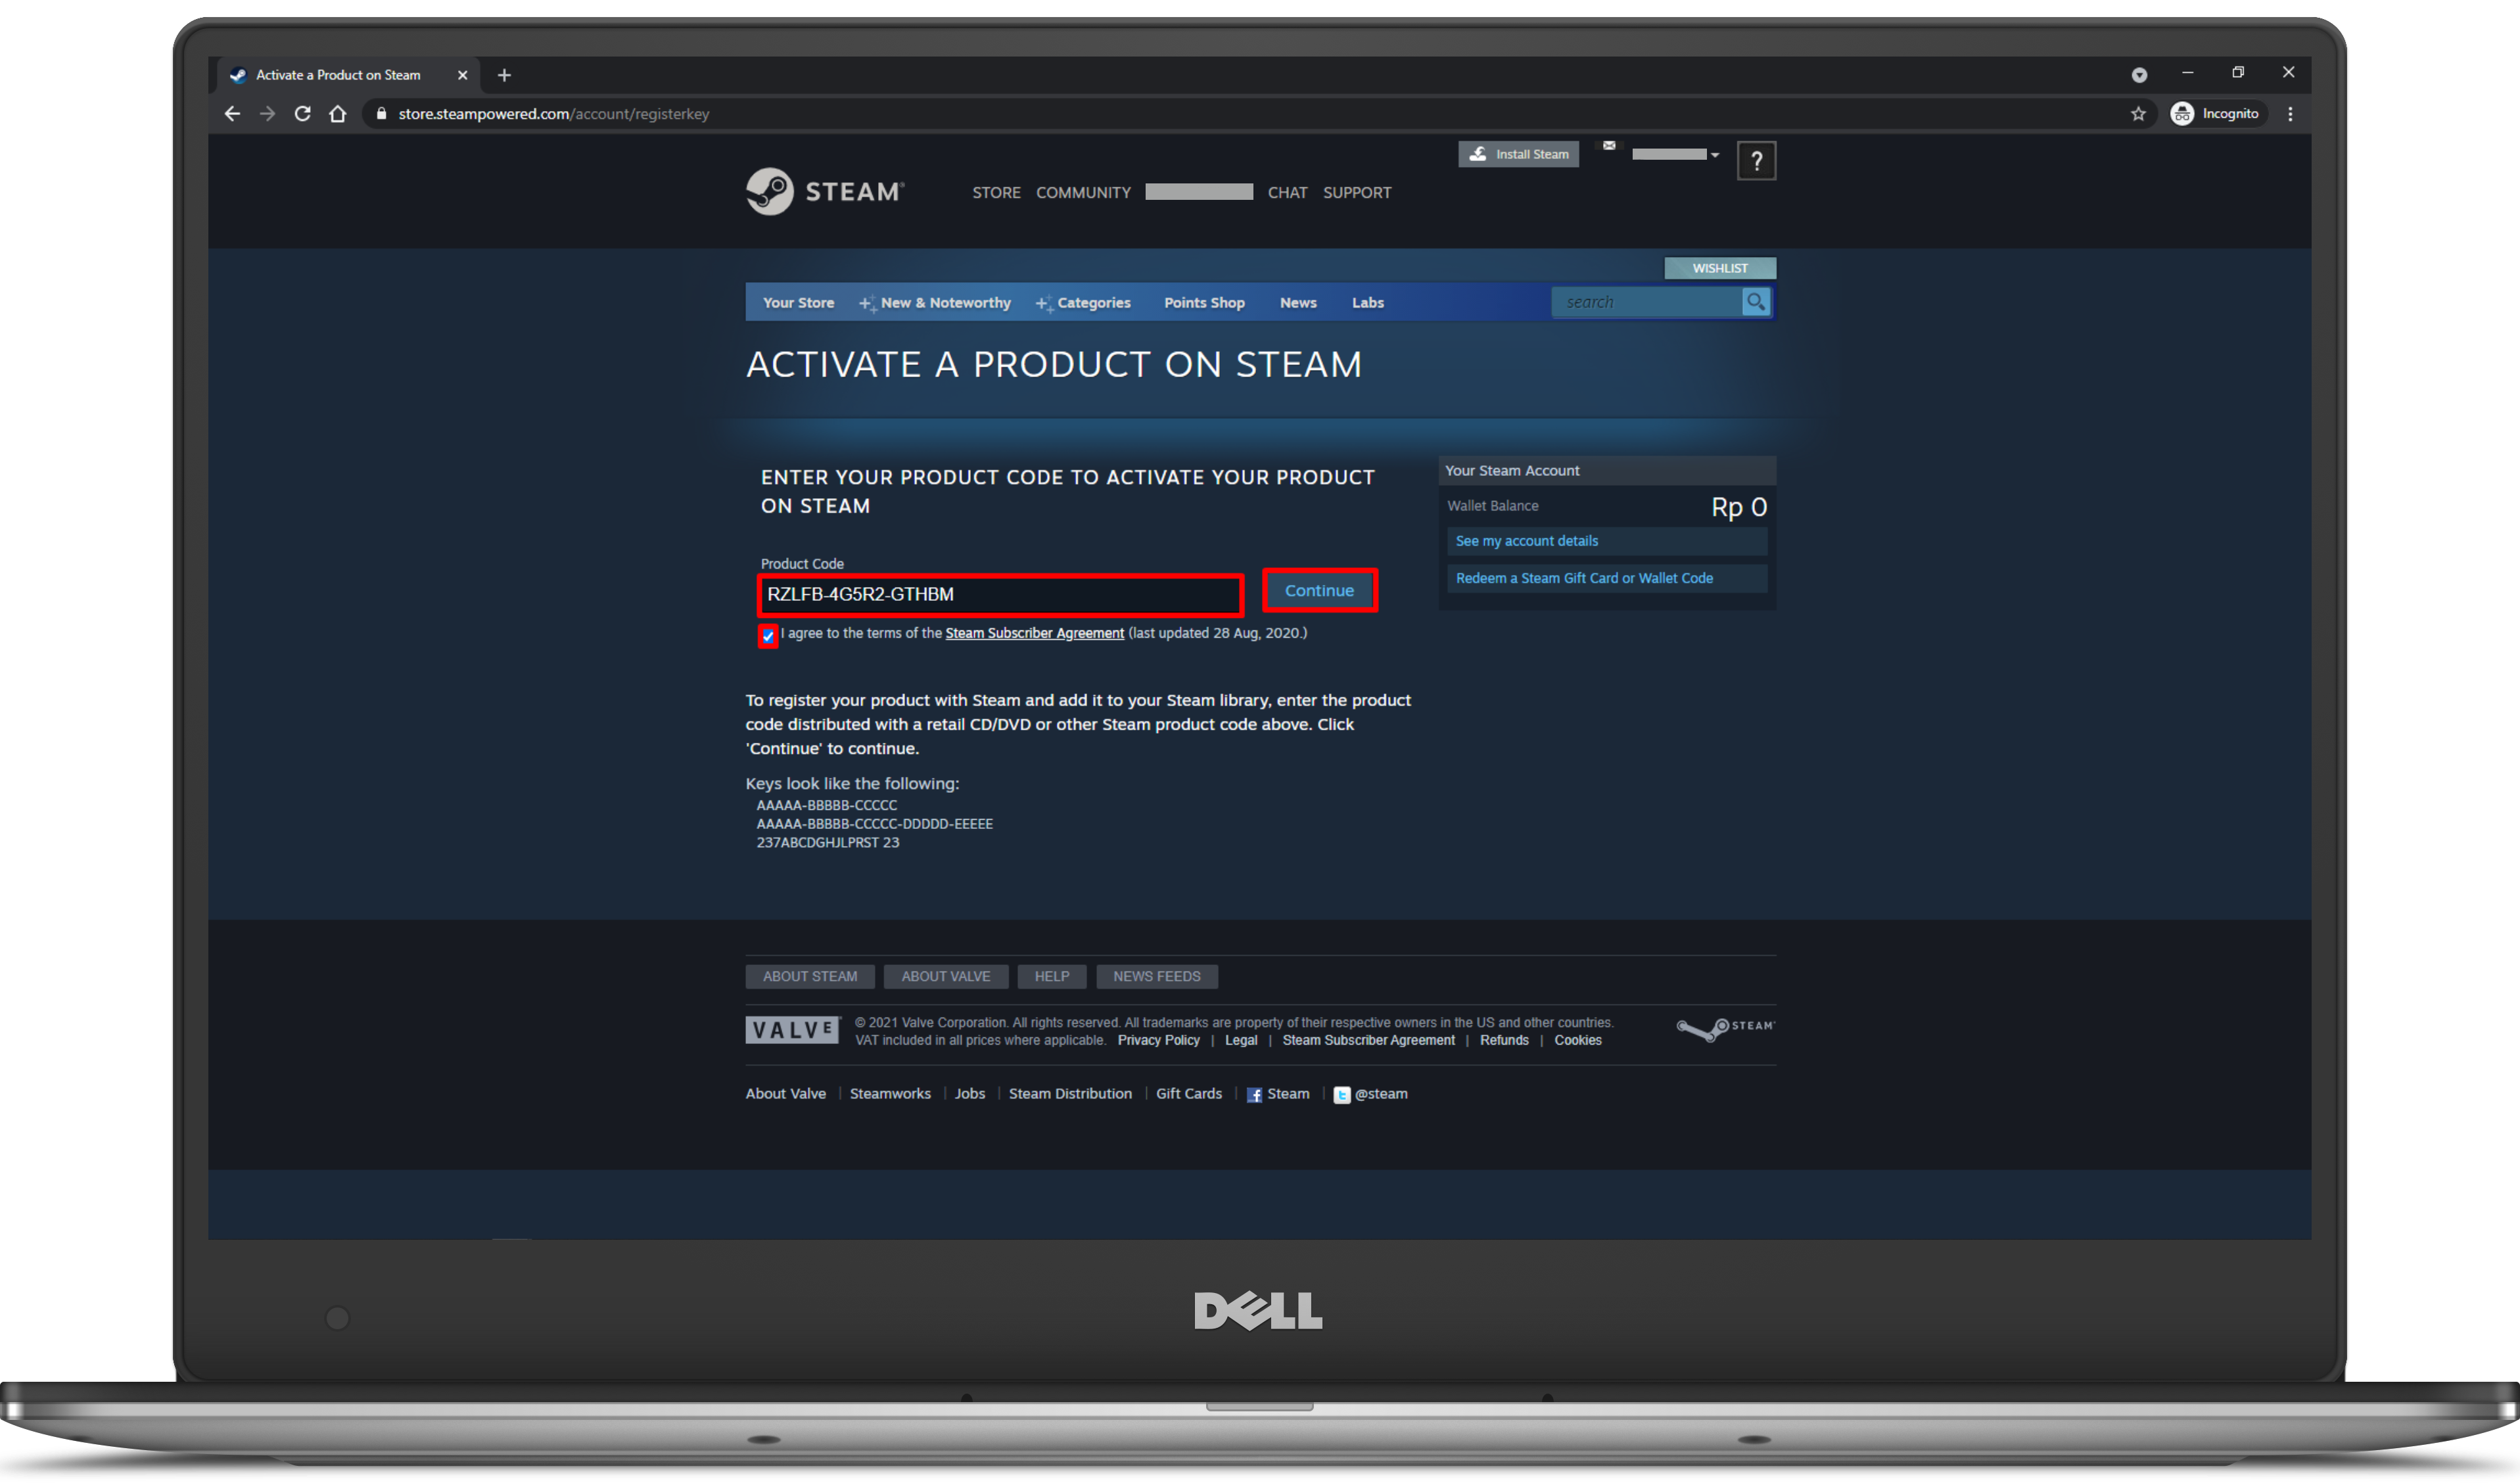Screen dimensions: 2520x1483
Task: Expand the New & Noteworthy dropdown
Action: tap(944, 302)
